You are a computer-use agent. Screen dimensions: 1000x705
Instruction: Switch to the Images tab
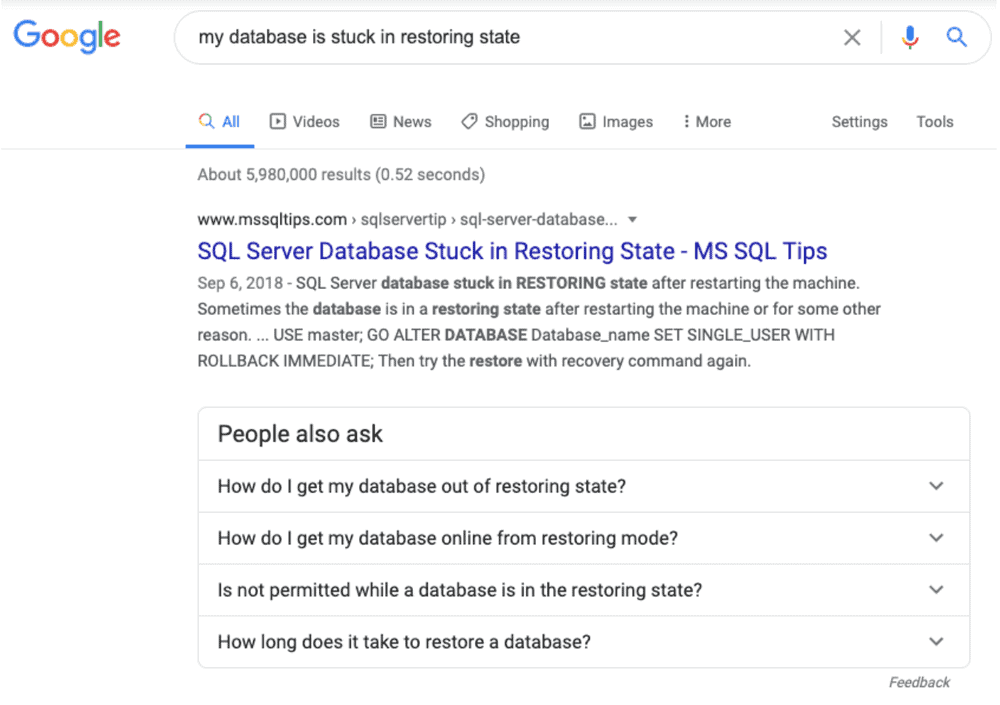(616, 122)
